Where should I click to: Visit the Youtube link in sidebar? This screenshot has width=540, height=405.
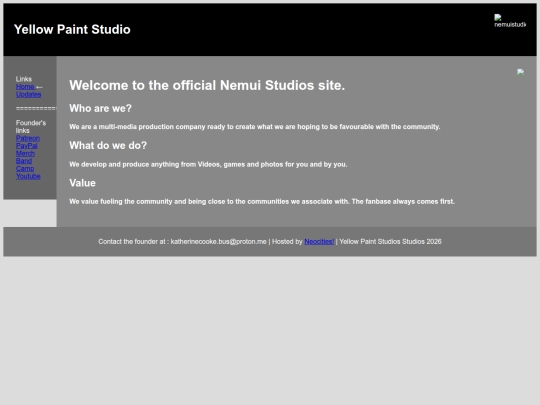[x=28, y=176]
